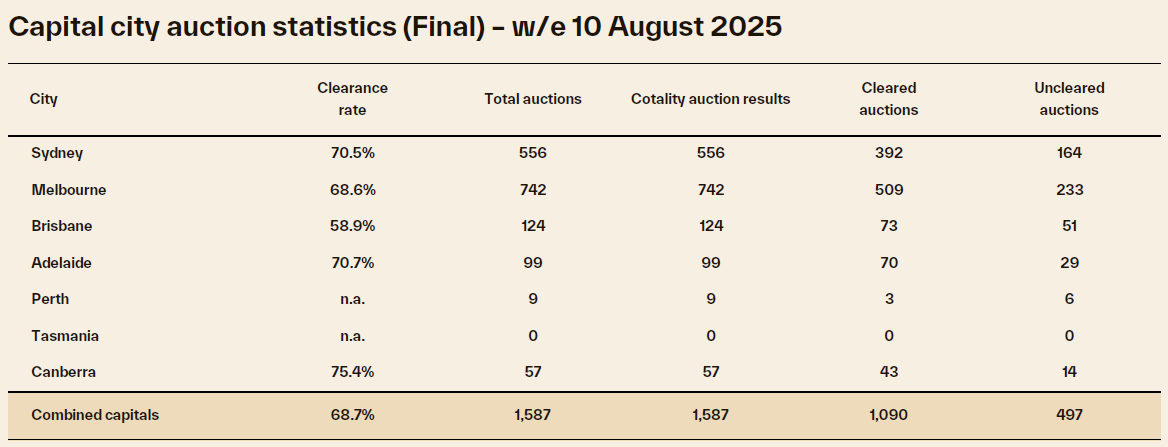Click the Canberra city name

coord(64,372)
